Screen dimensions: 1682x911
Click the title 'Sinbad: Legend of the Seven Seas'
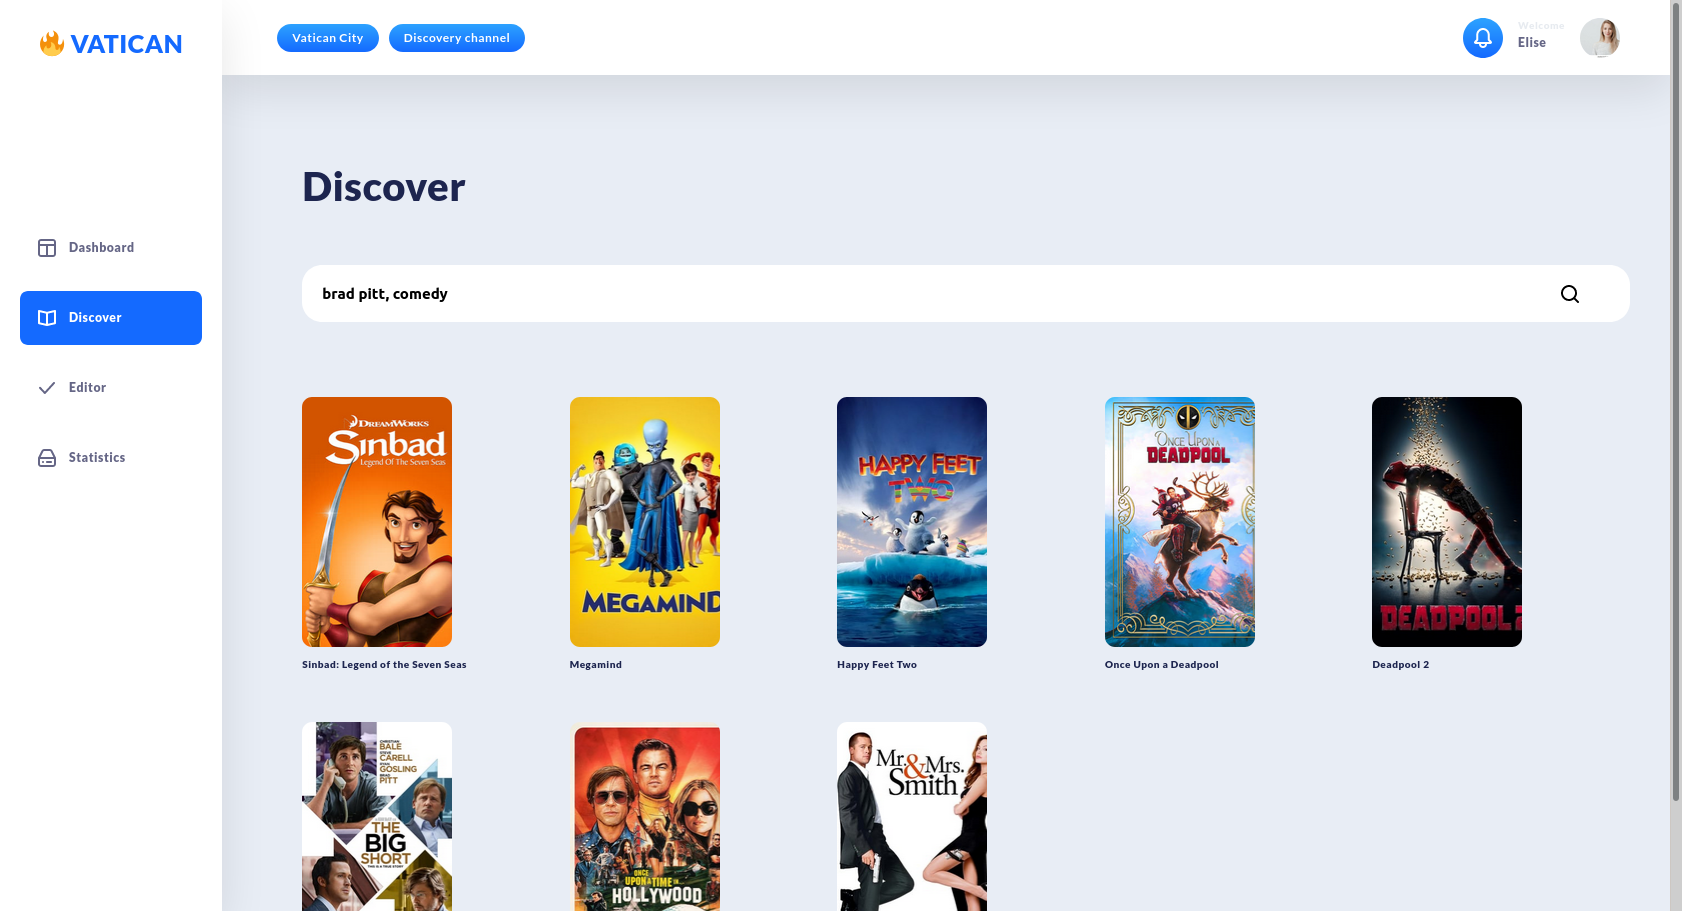point(384,665)
